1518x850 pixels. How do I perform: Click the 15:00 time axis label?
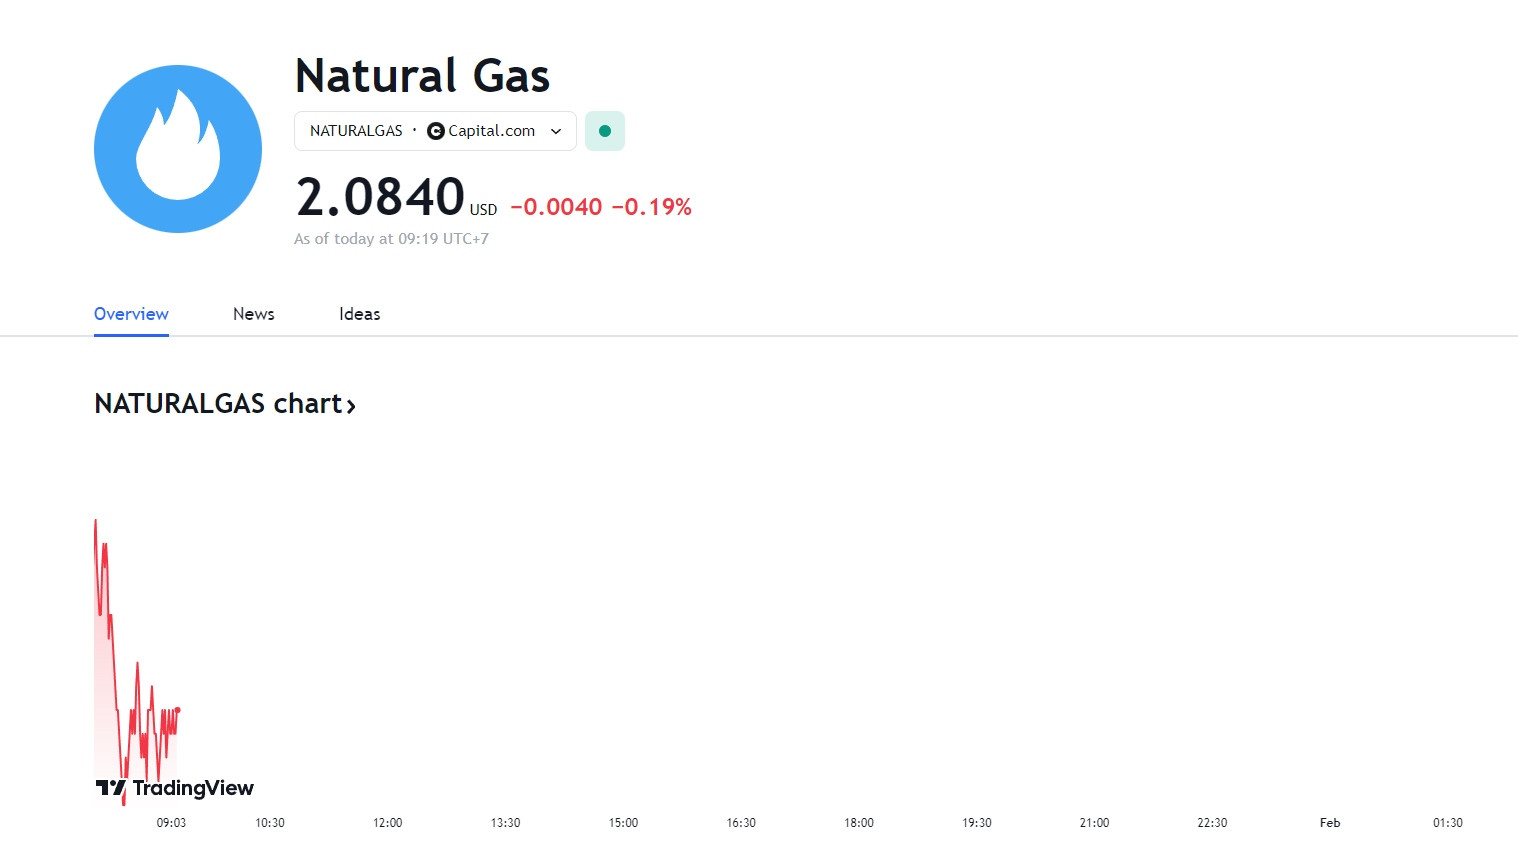point(623,823)
